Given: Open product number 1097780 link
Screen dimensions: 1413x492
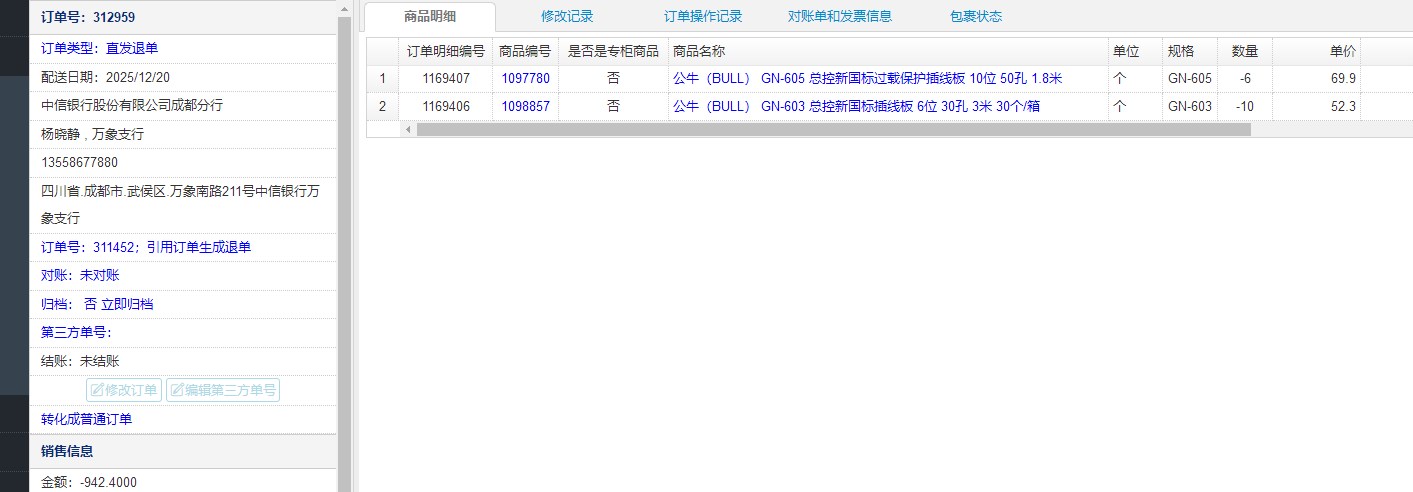Looking at the screenshot, I should click(x=525, y=78).
